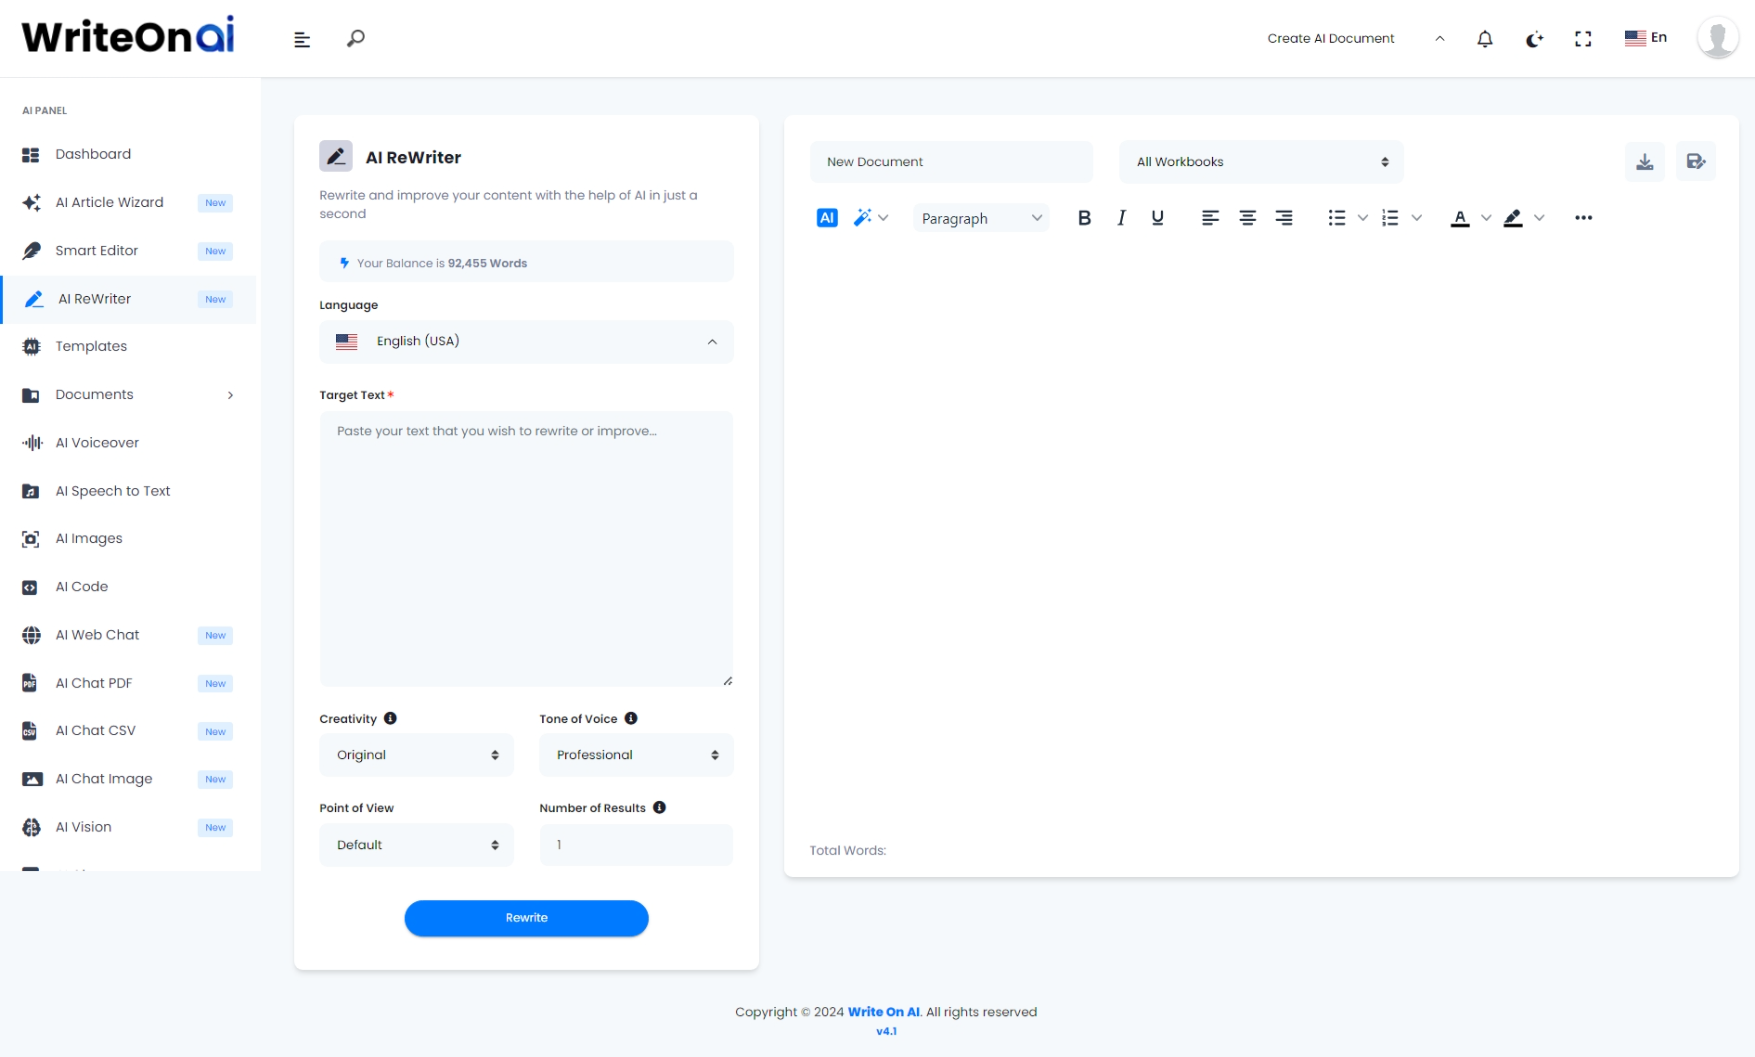Open the Creativity dropdown set to Original
The width and height of the screenshot is (1755, 1057).
click(416, 755)
